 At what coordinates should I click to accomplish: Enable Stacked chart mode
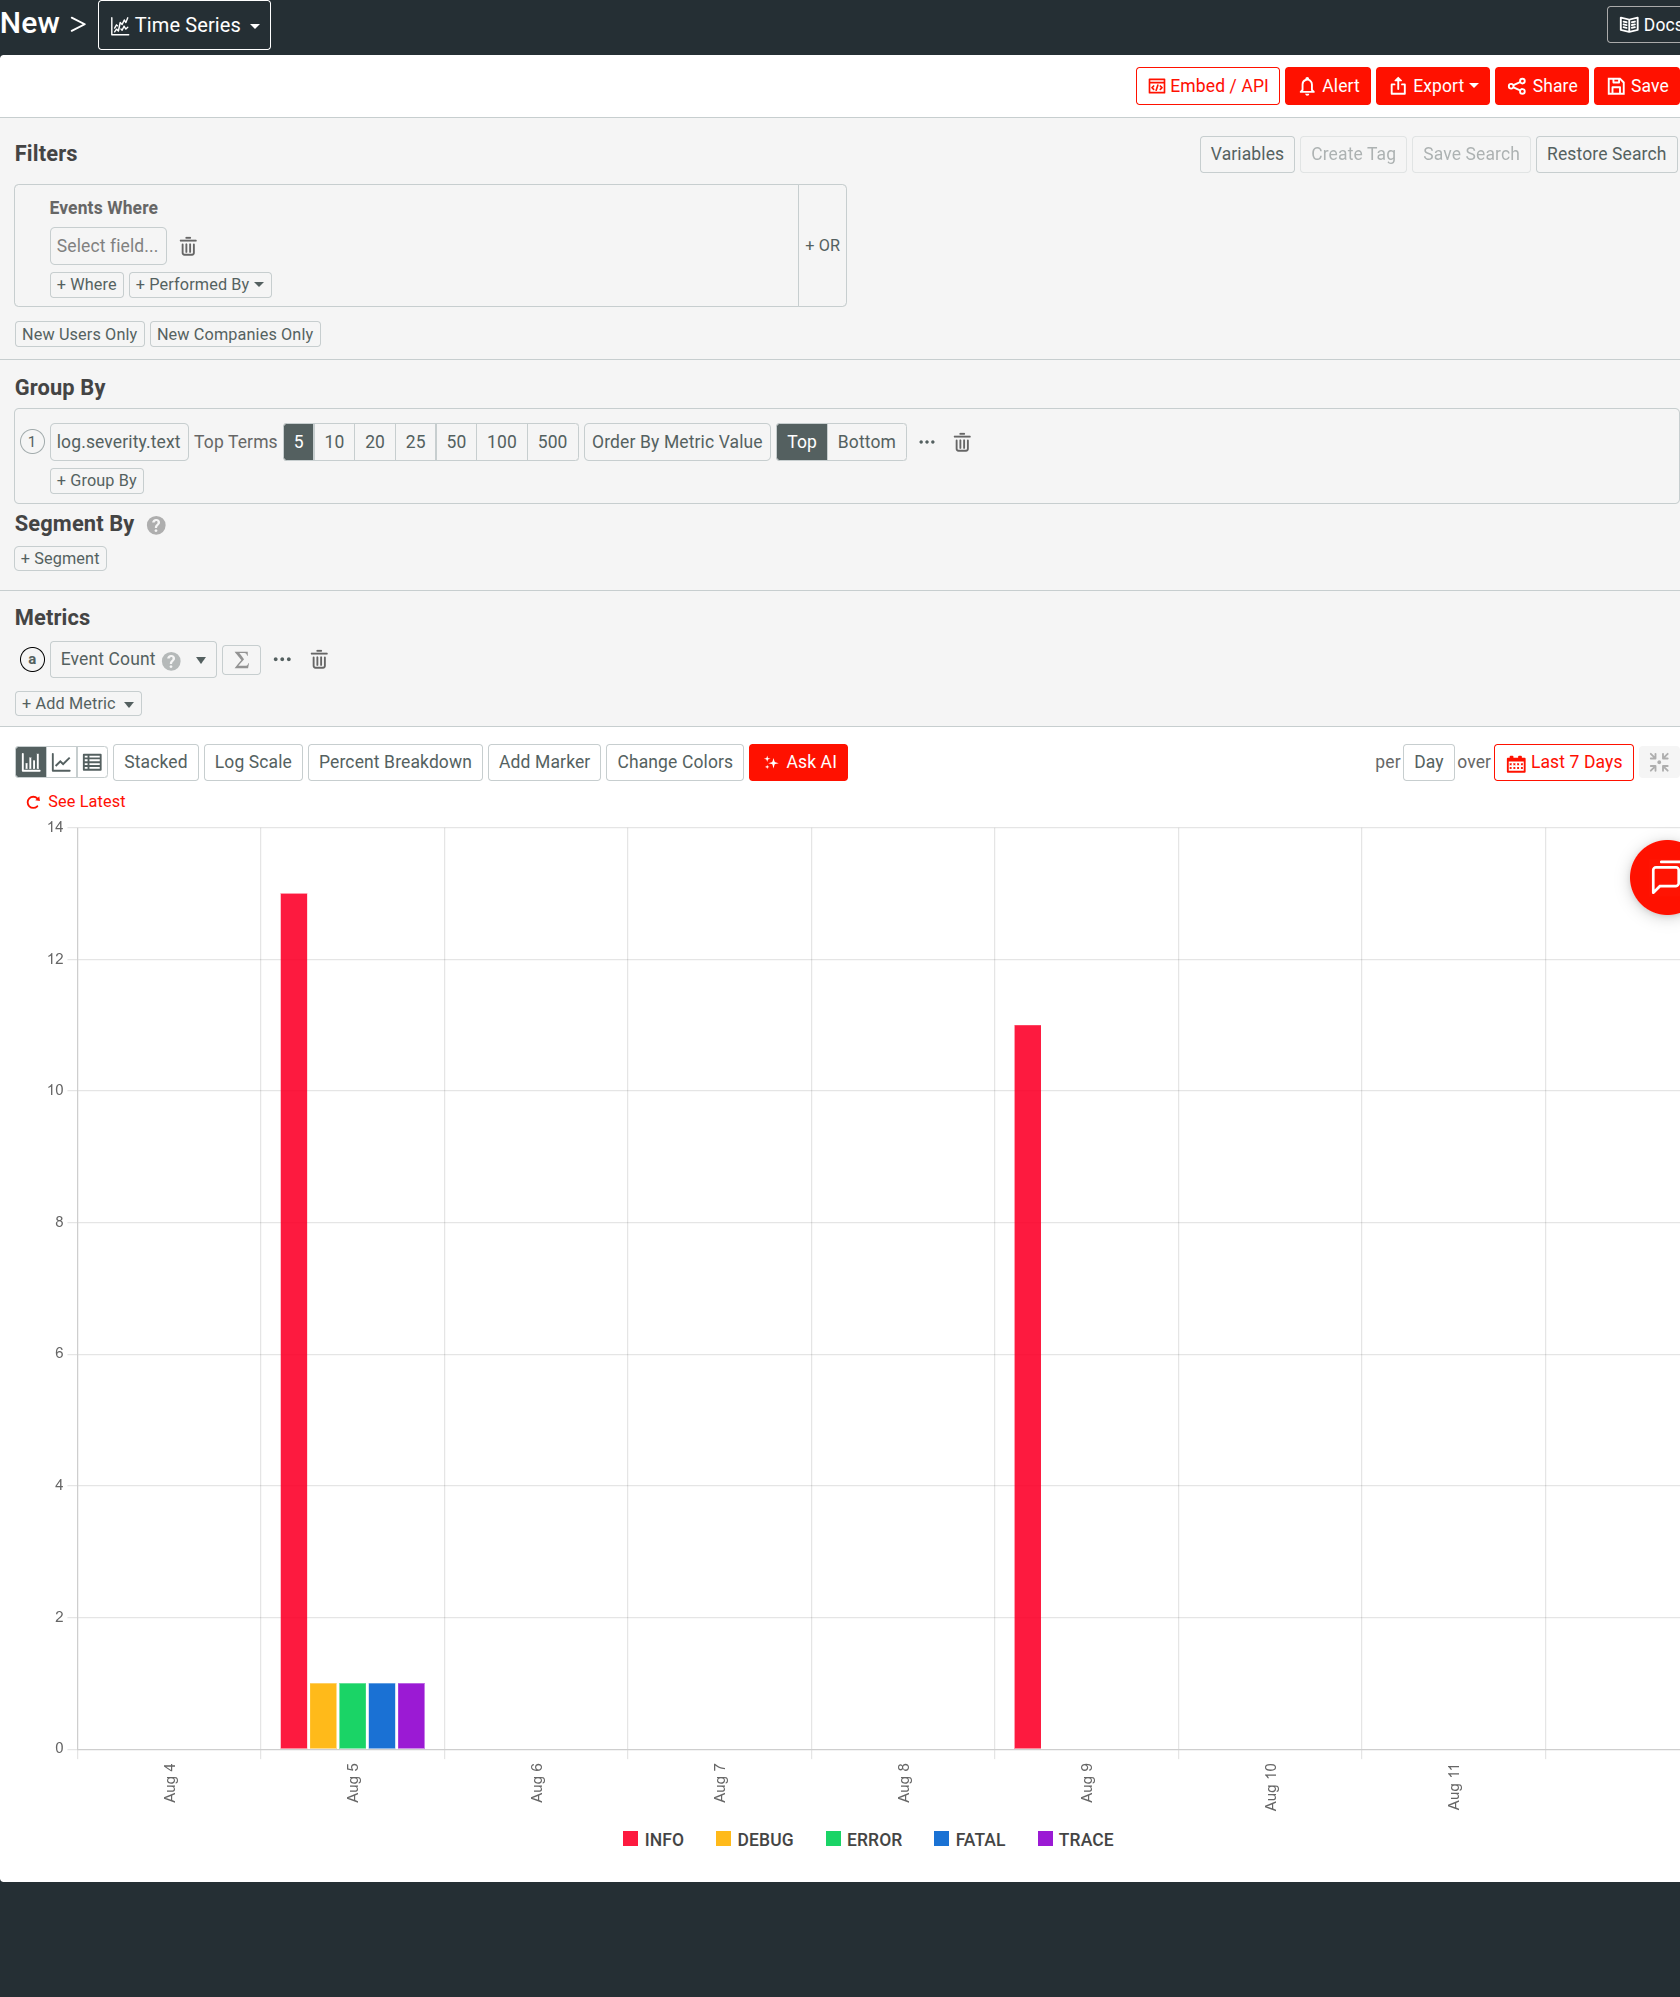point(155,761)
